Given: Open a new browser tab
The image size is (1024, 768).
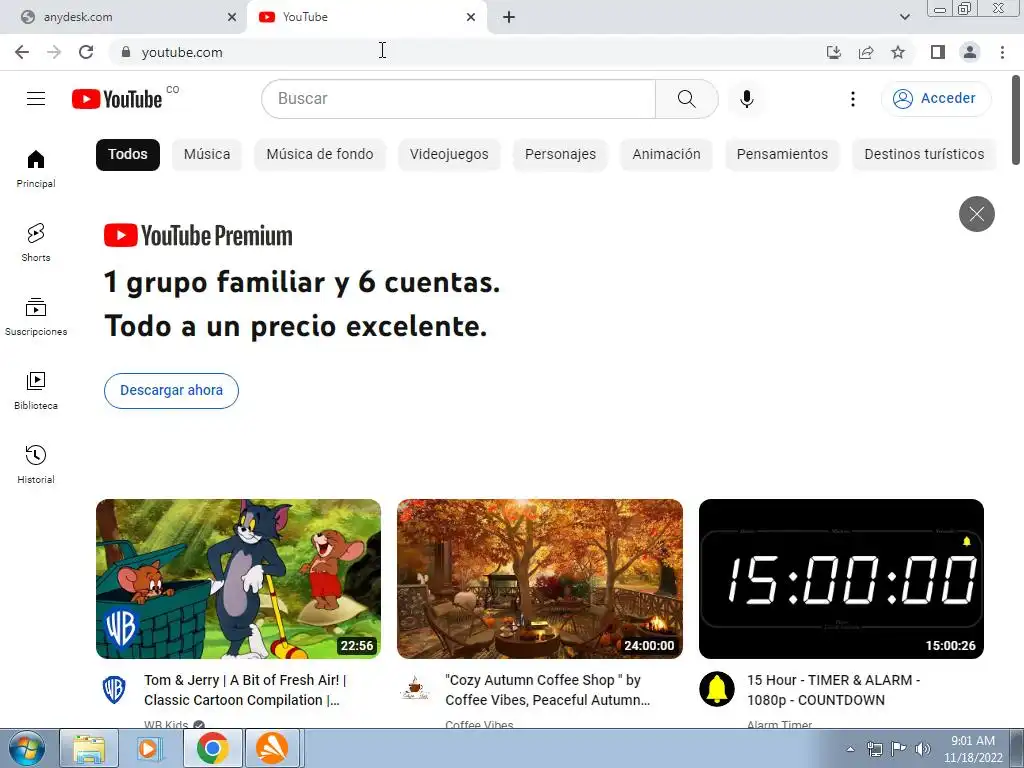Looking at the screenshot, I should [509, 17].
